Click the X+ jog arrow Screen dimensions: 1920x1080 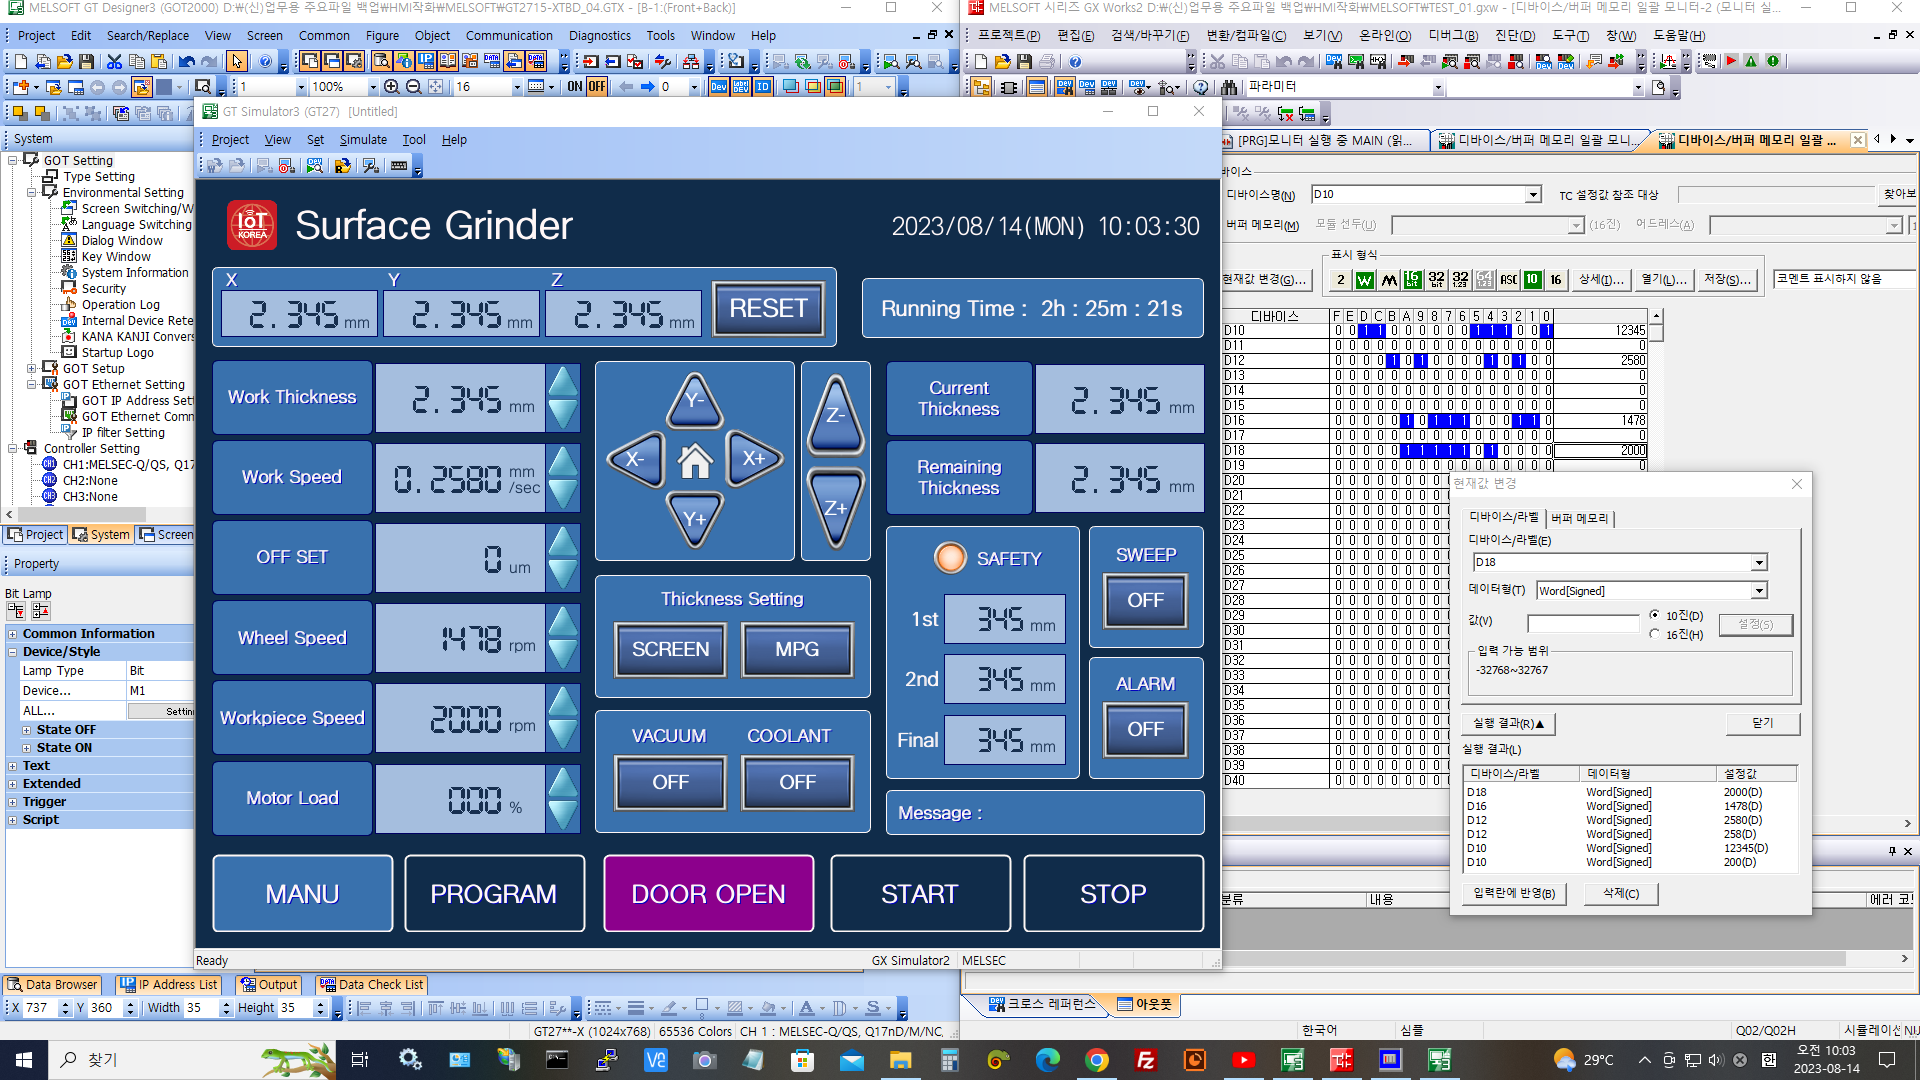753,459
